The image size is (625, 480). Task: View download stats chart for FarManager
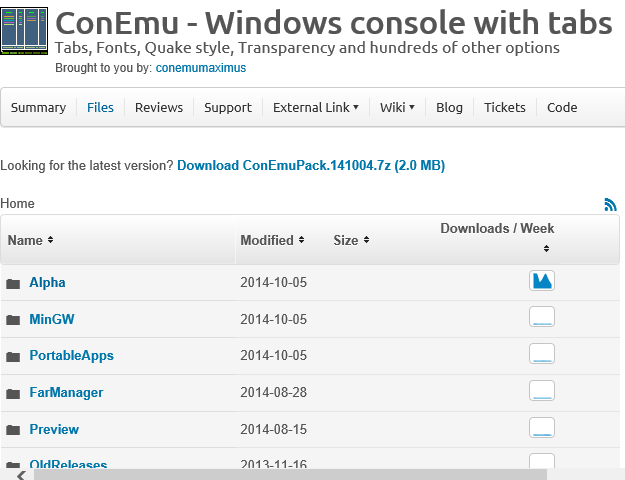click(x=542, y=391)
